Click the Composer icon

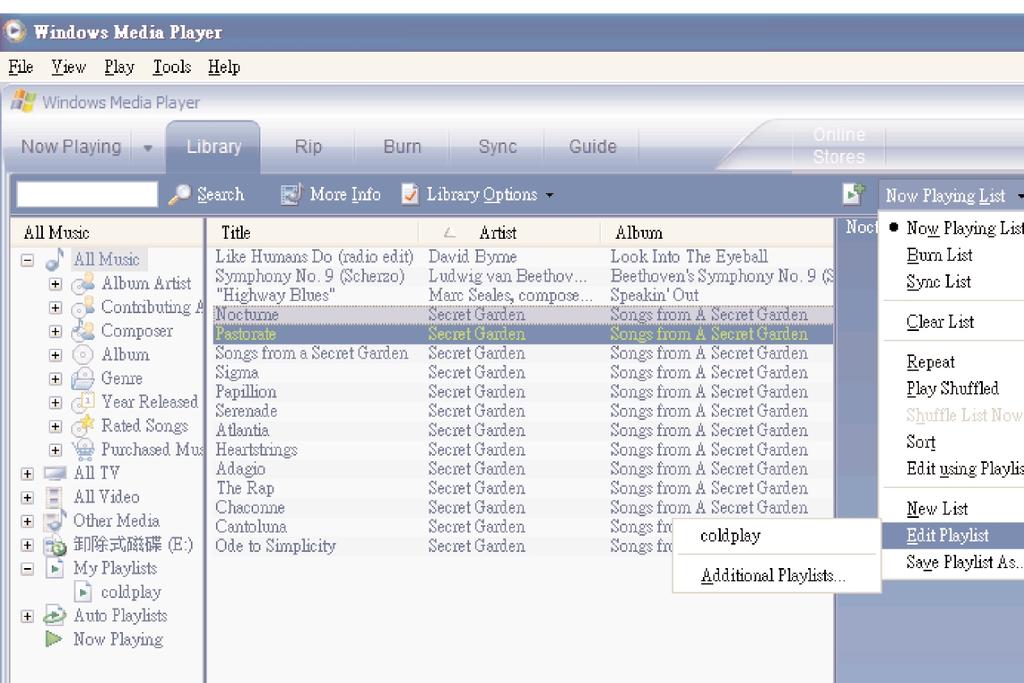(83, 331)
